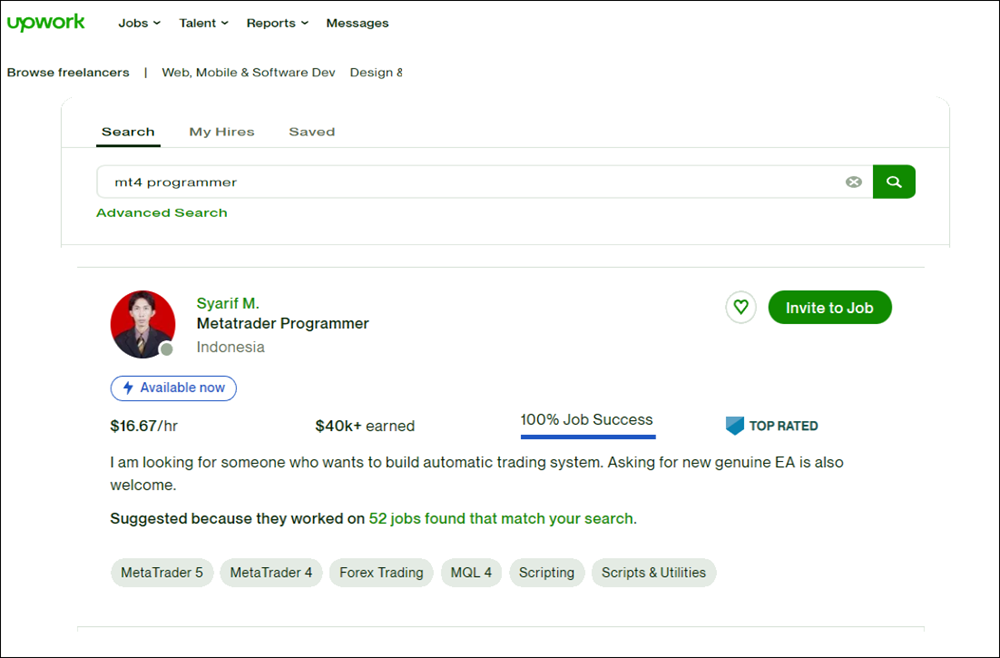Expand the Talent dropdown menu

click(x=203, y=23)
